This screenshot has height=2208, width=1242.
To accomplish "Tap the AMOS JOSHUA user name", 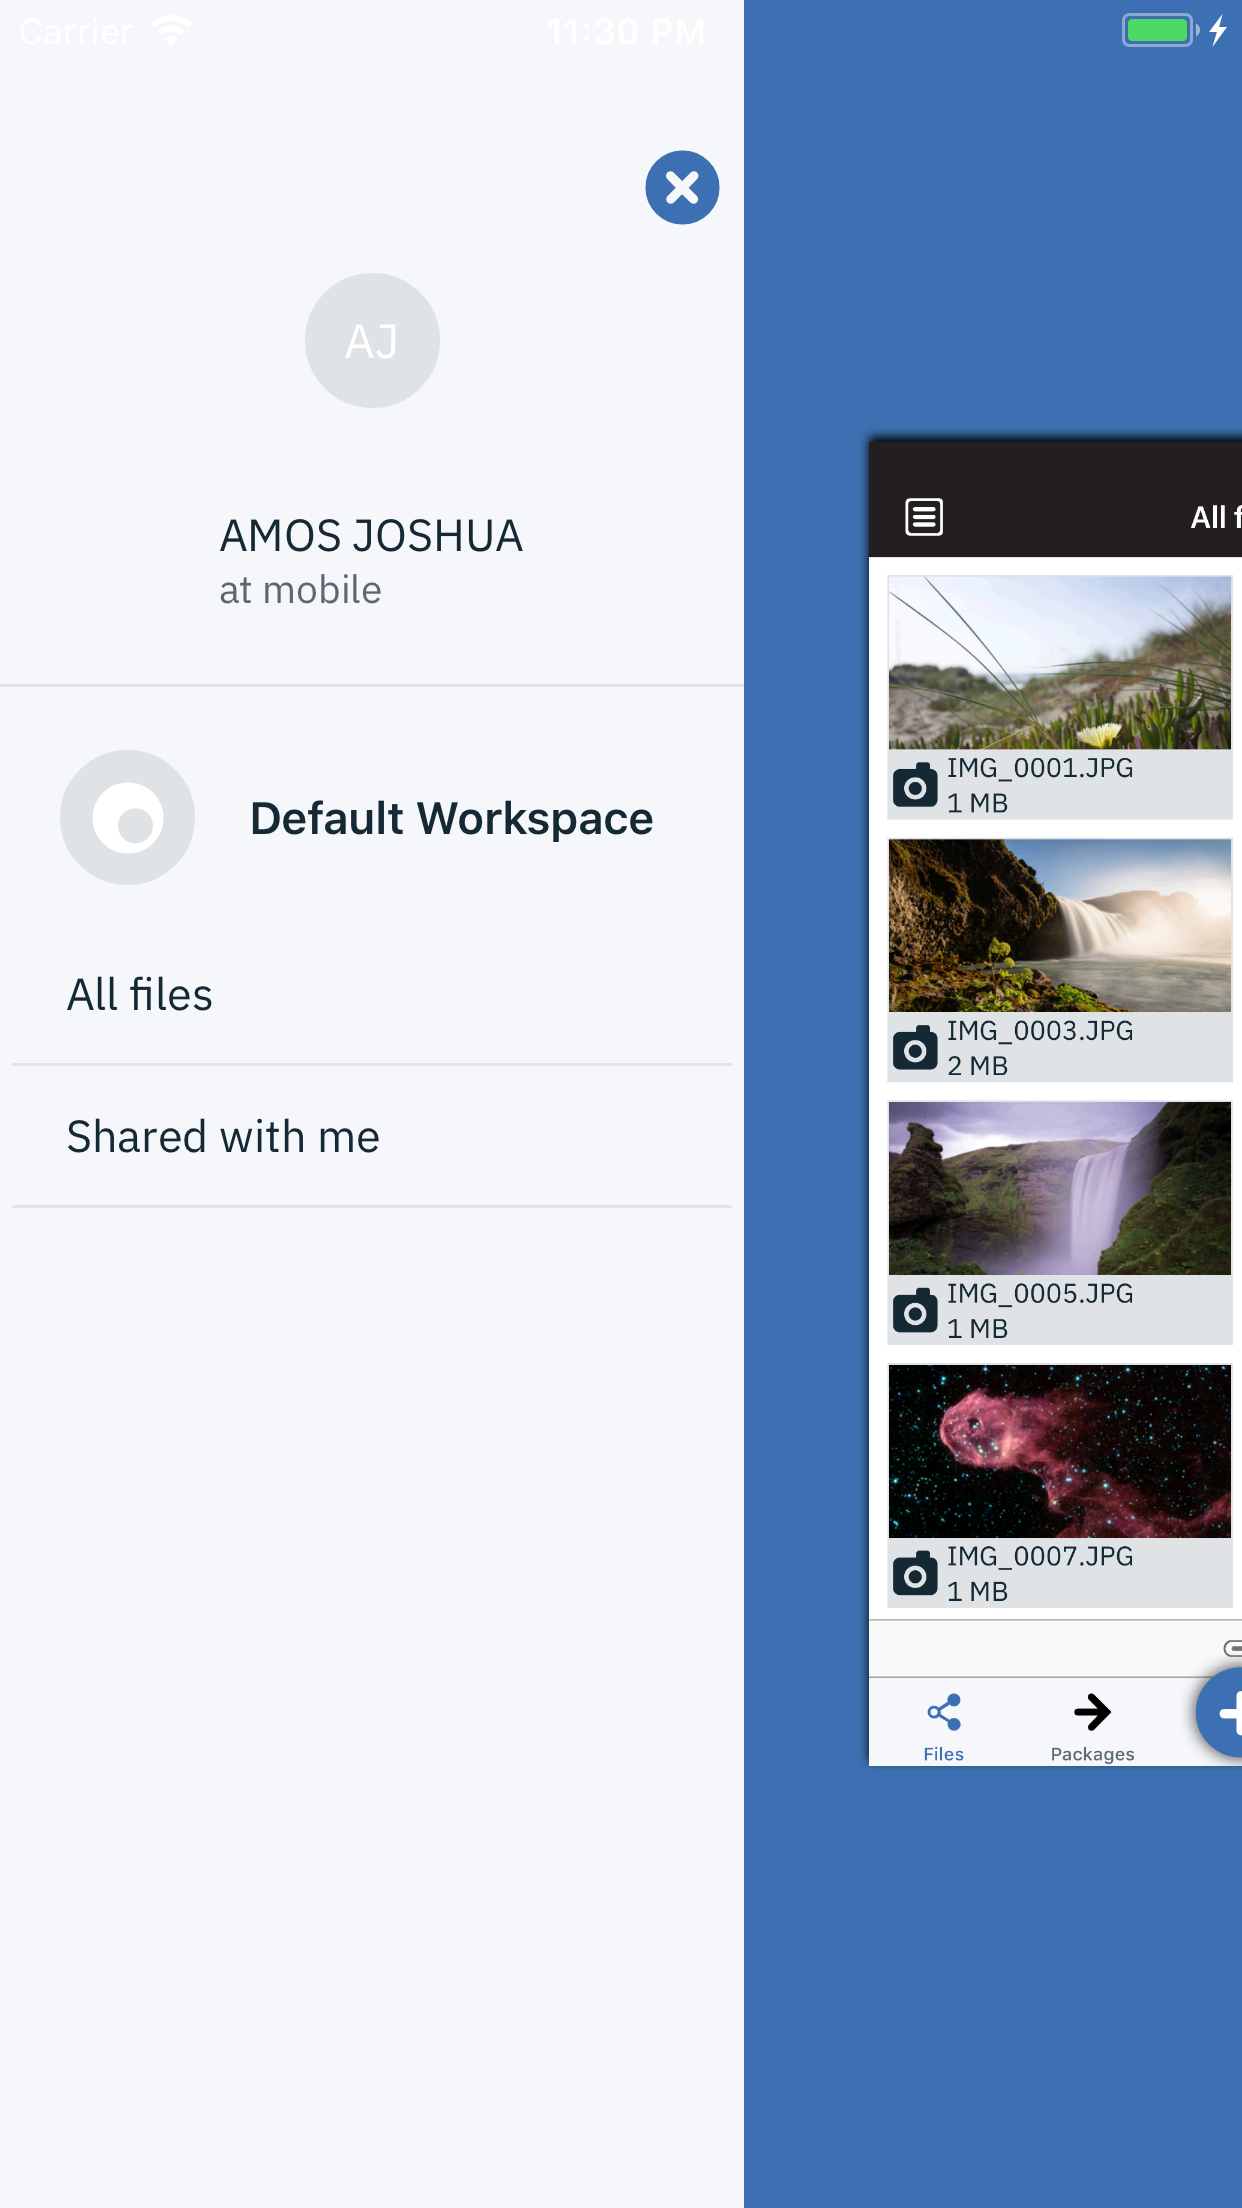I will tap(371, 536).
